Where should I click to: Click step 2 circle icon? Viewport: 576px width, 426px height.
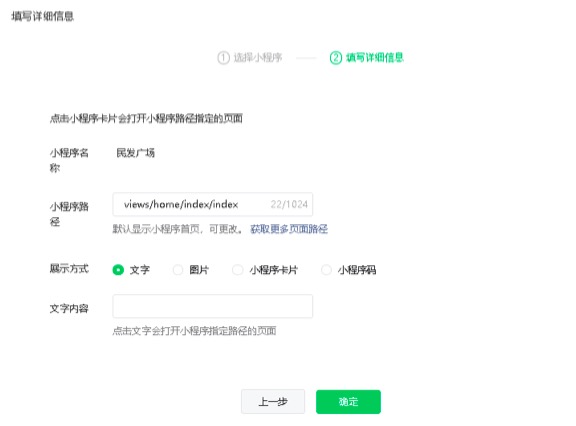coord(336,58)
